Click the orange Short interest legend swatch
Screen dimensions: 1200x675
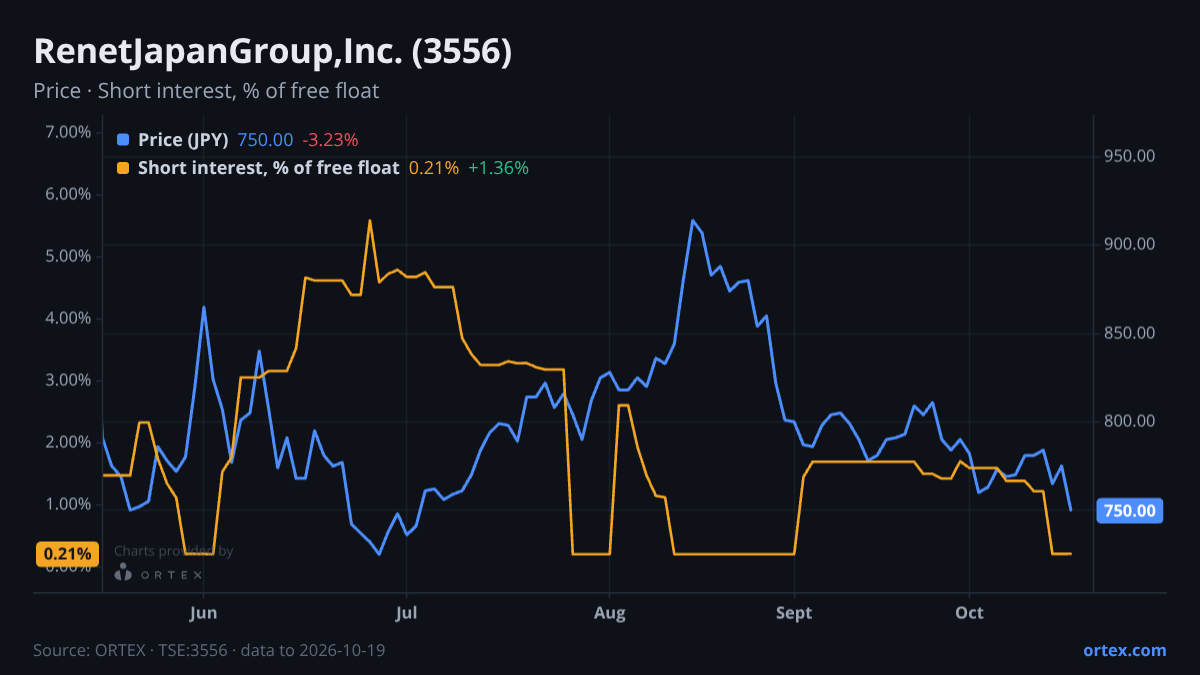123,168
